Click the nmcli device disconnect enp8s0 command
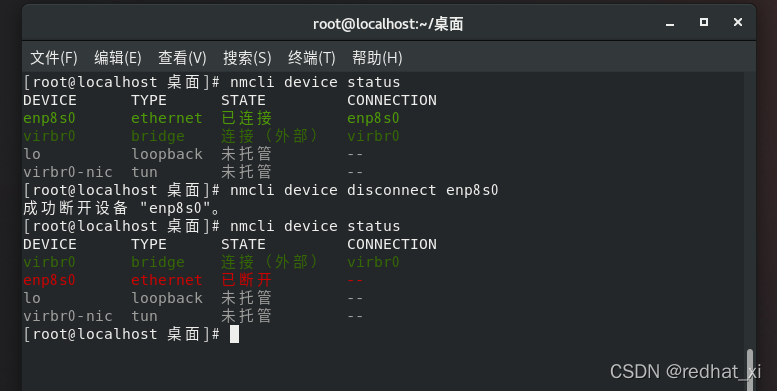Image resolution: width=777 pixels, height=391 pixels. [364, 190]
